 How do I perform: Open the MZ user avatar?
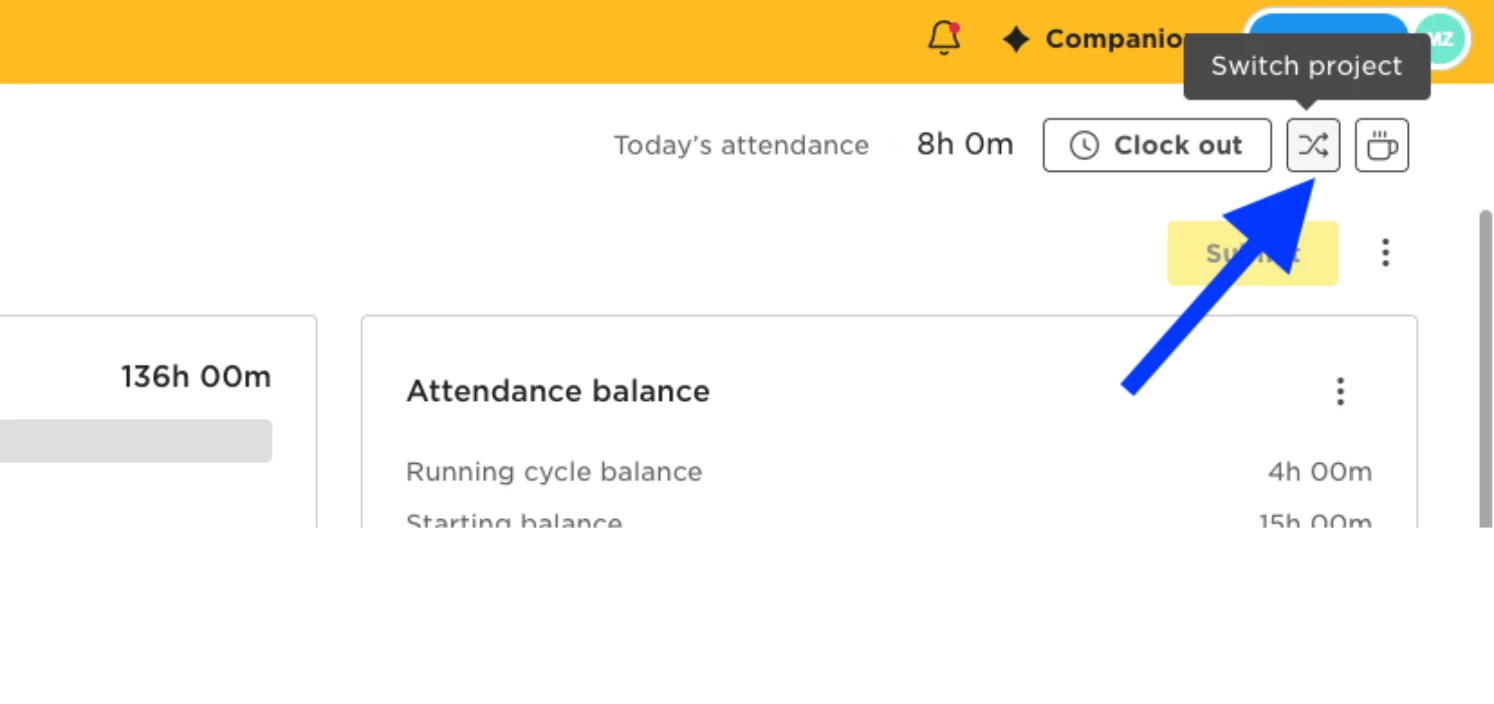1440,39
